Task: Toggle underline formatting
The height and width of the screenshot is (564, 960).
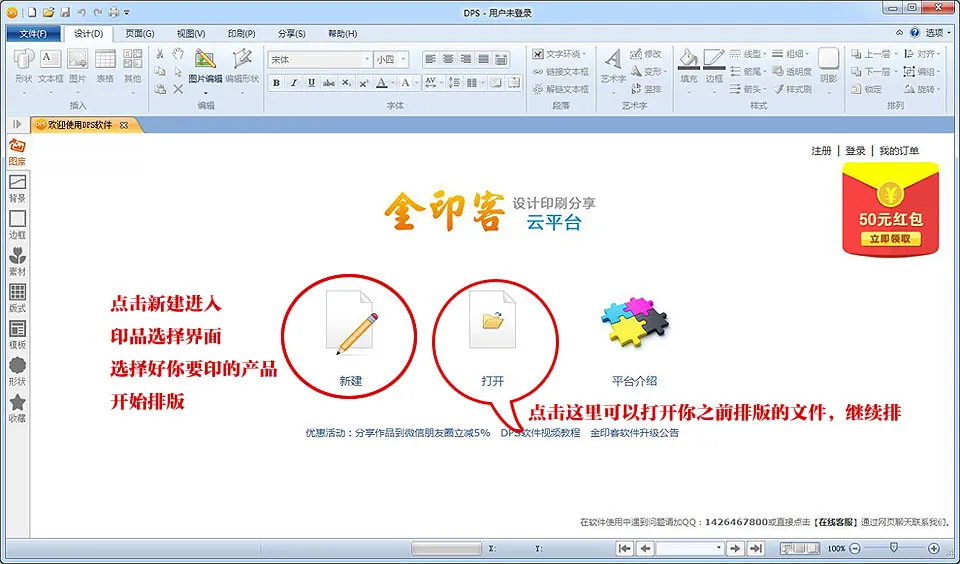Action: click(312, 83)
